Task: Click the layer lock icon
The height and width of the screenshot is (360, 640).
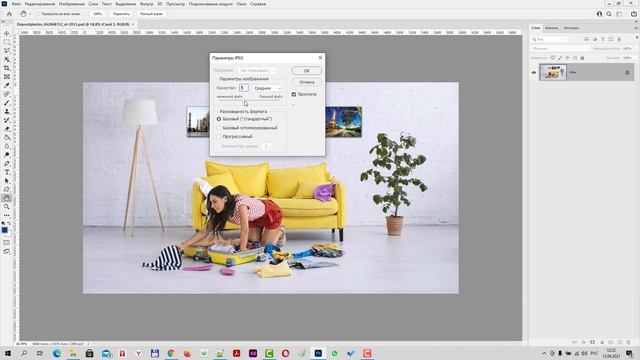Action: [x=627, y=73]
